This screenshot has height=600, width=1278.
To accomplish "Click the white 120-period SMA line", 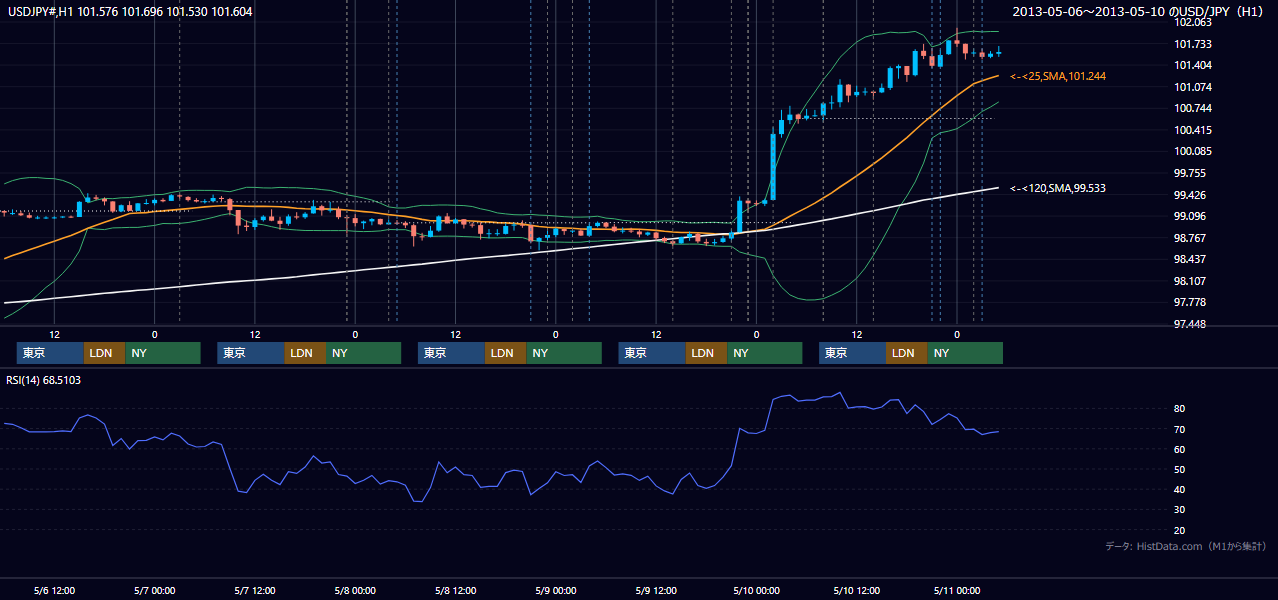I will (500, 256).
